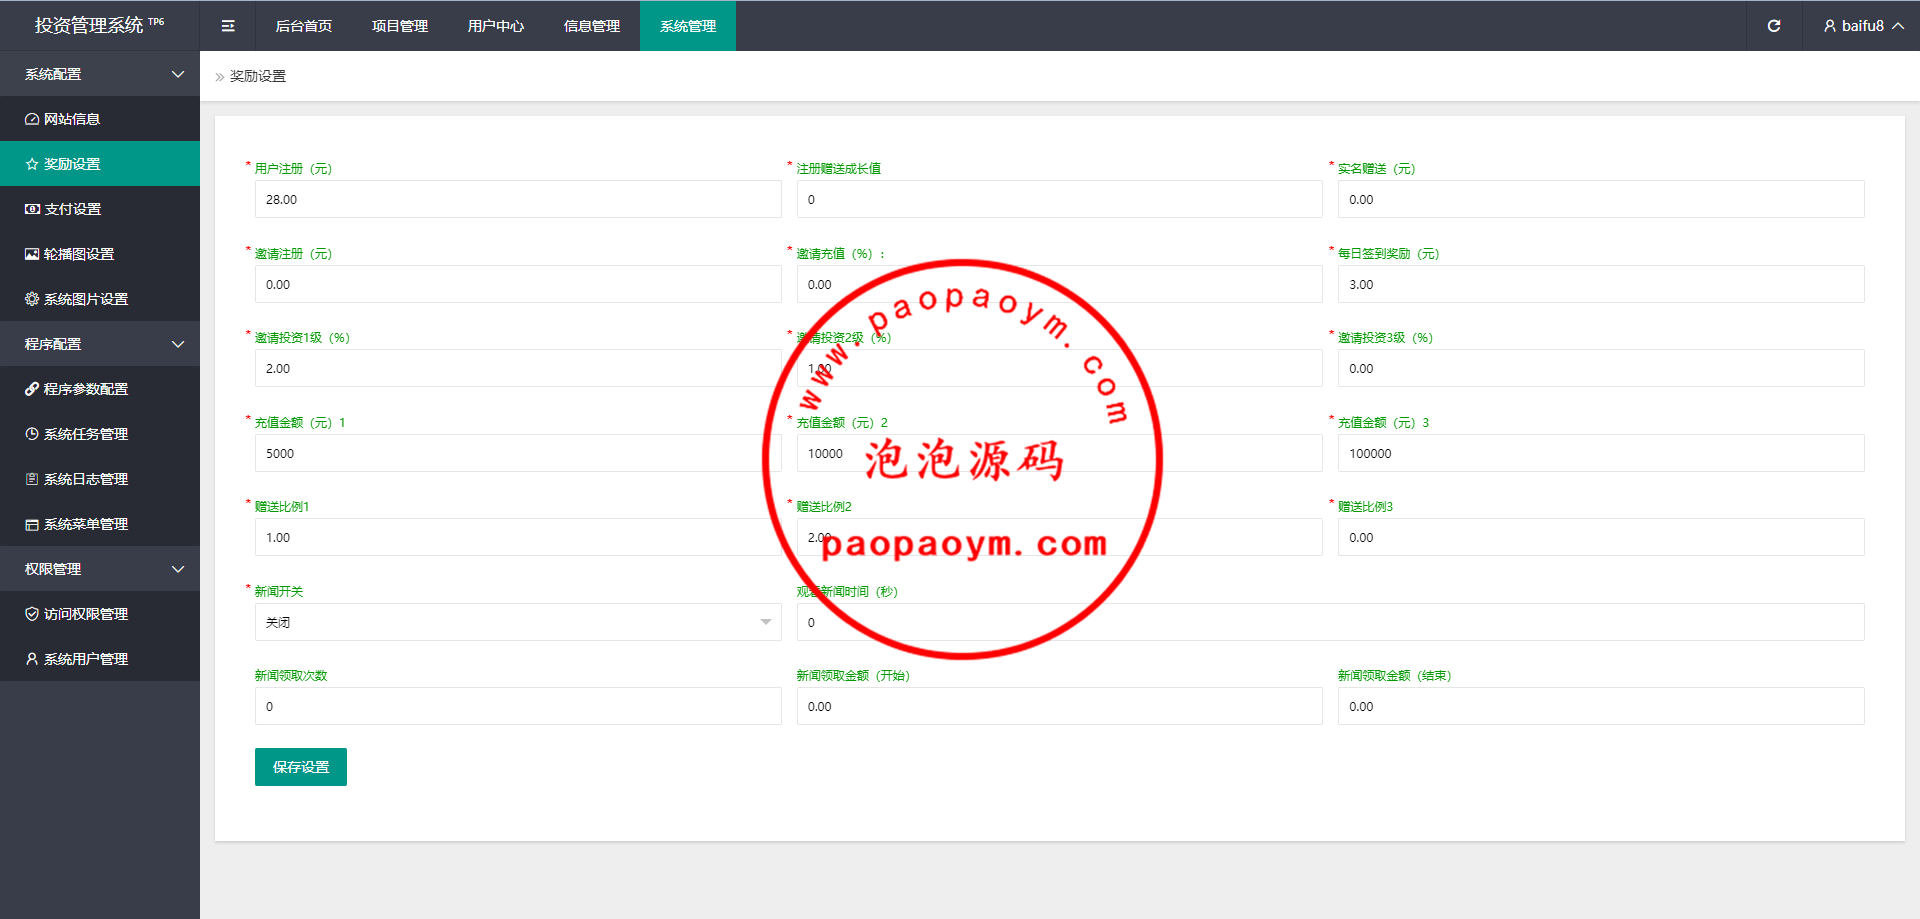Open the 轮播图设置 sidebar page
This screenshot has width=1920, height=919.
point(100,254)
